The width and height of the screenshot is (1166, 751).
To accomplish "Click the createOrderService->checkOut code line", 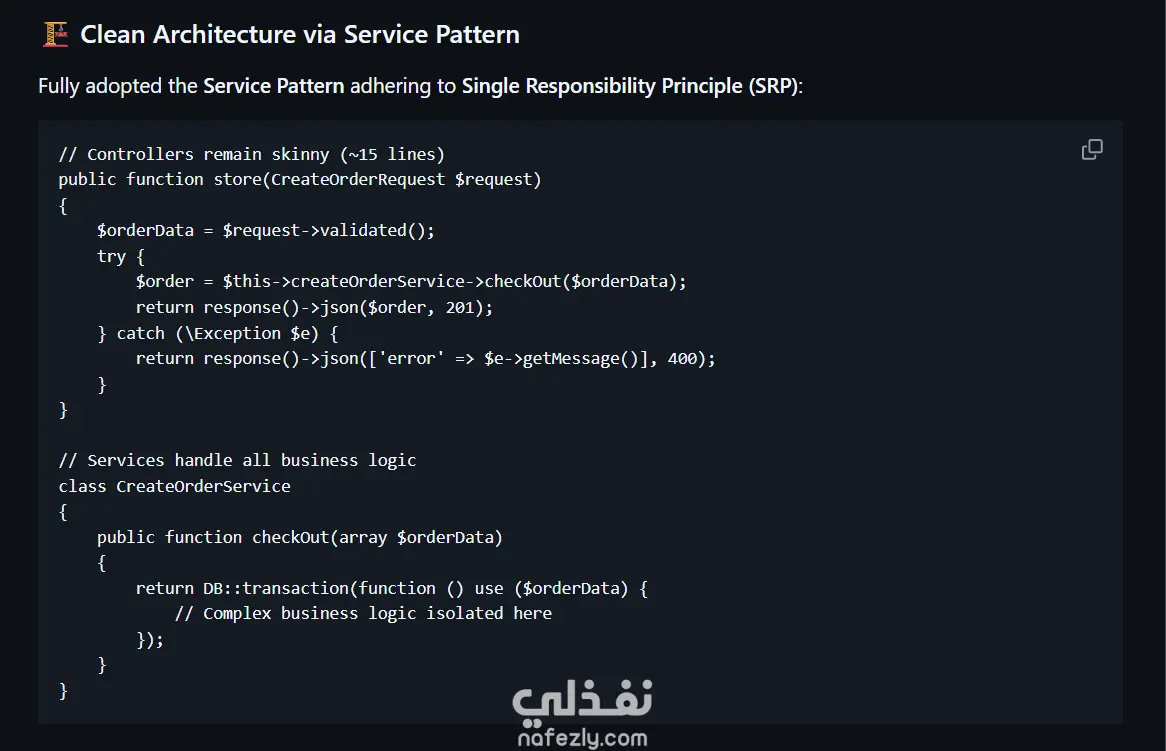I will pyautogui.click(x=411, y=282).
